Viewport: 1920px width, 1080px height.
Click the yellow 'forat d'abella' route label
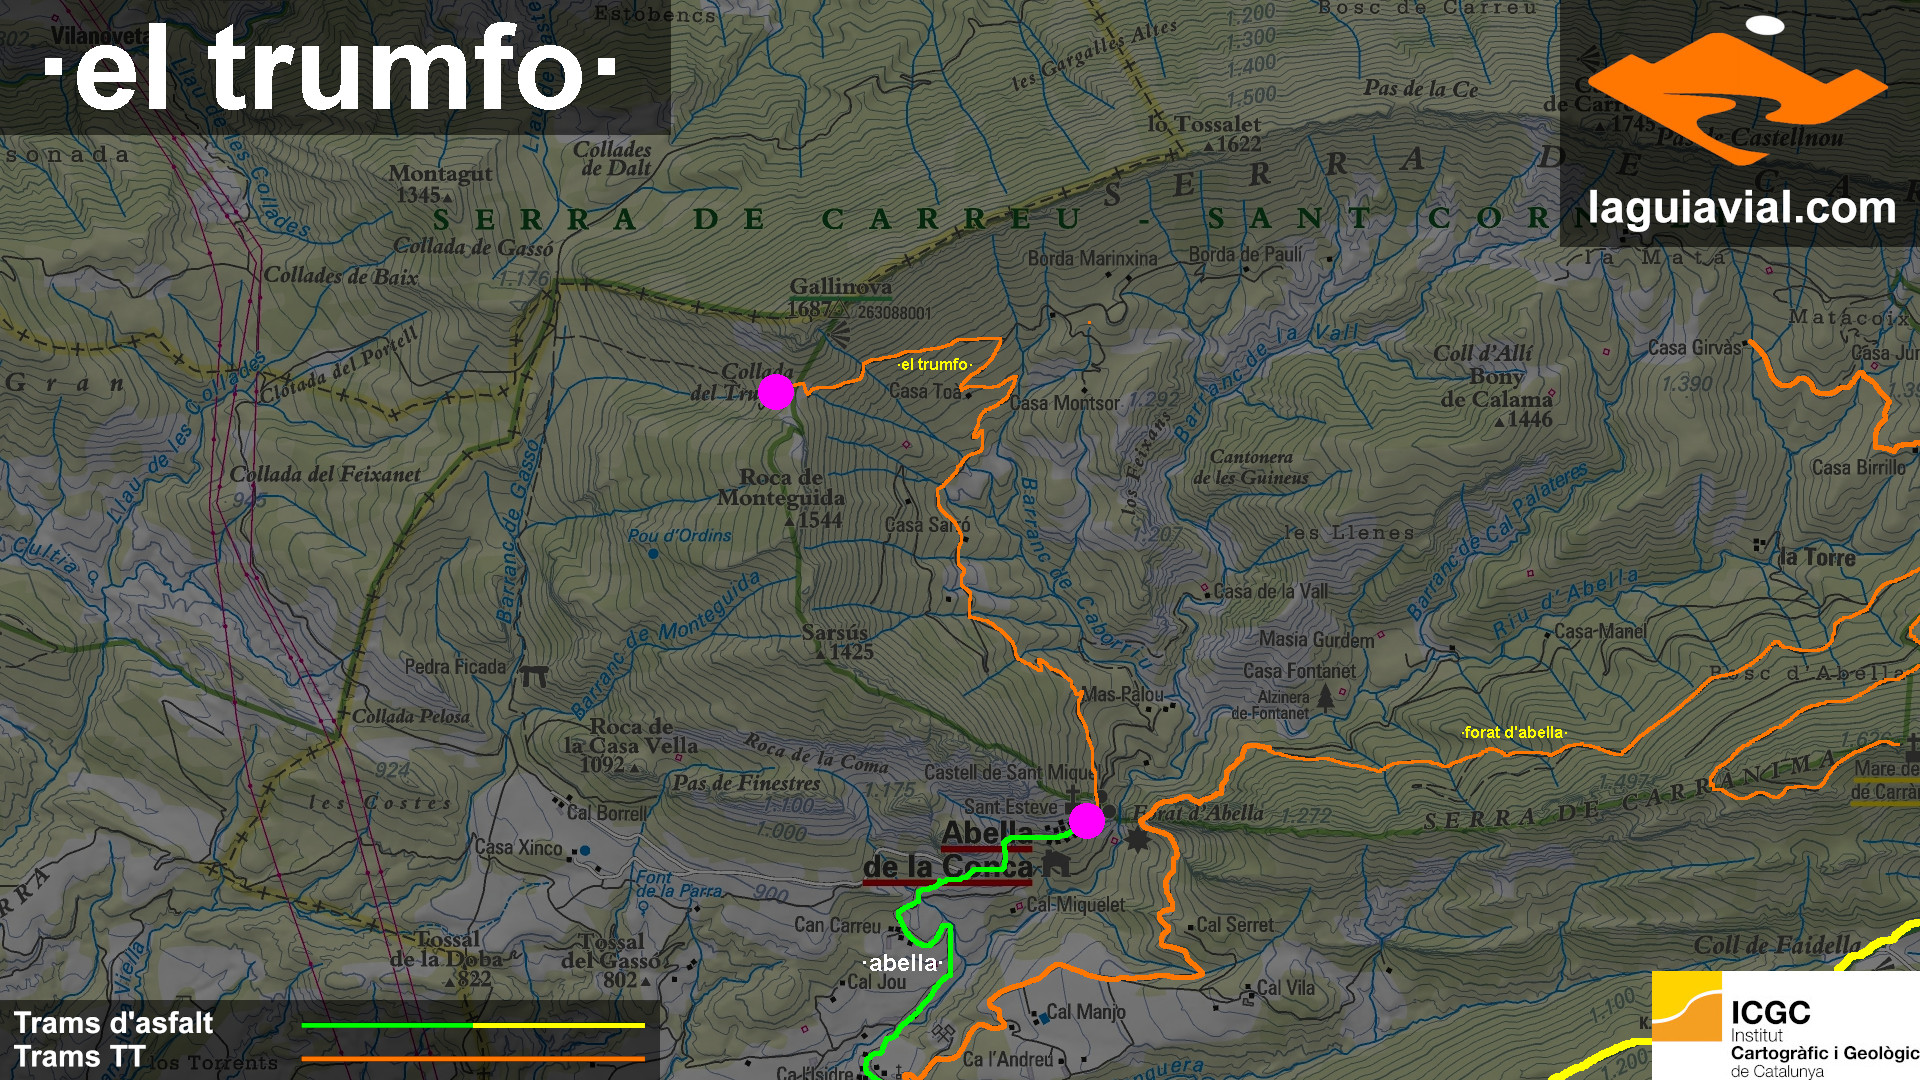click(x=1514, y=732)
